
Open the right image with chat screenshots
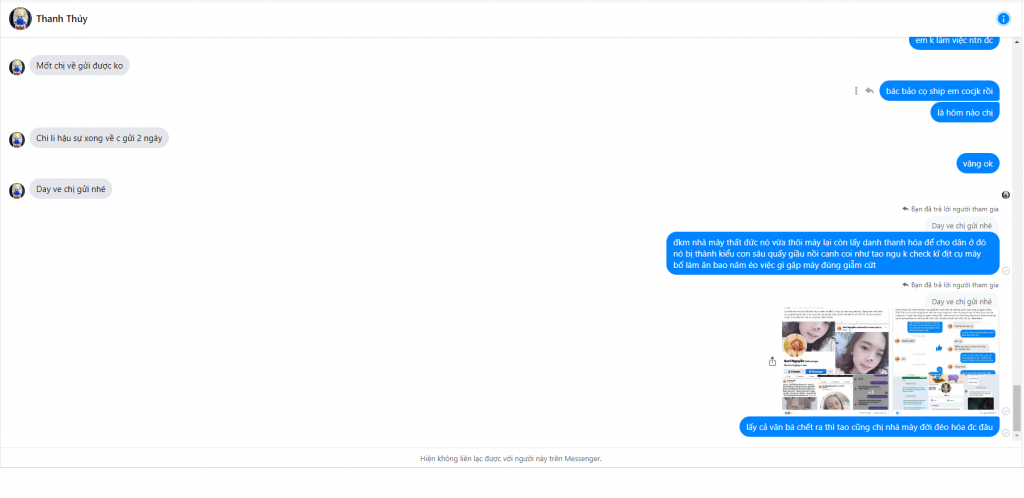(x=946, y=360)
